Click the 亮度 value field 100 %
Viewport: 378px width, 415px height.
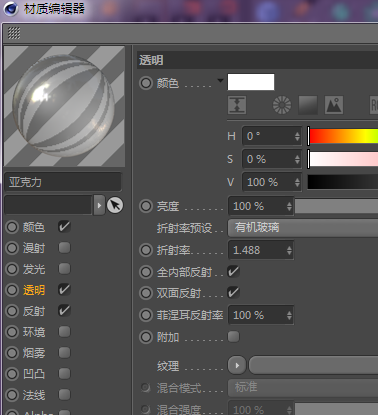coord(261,206)
